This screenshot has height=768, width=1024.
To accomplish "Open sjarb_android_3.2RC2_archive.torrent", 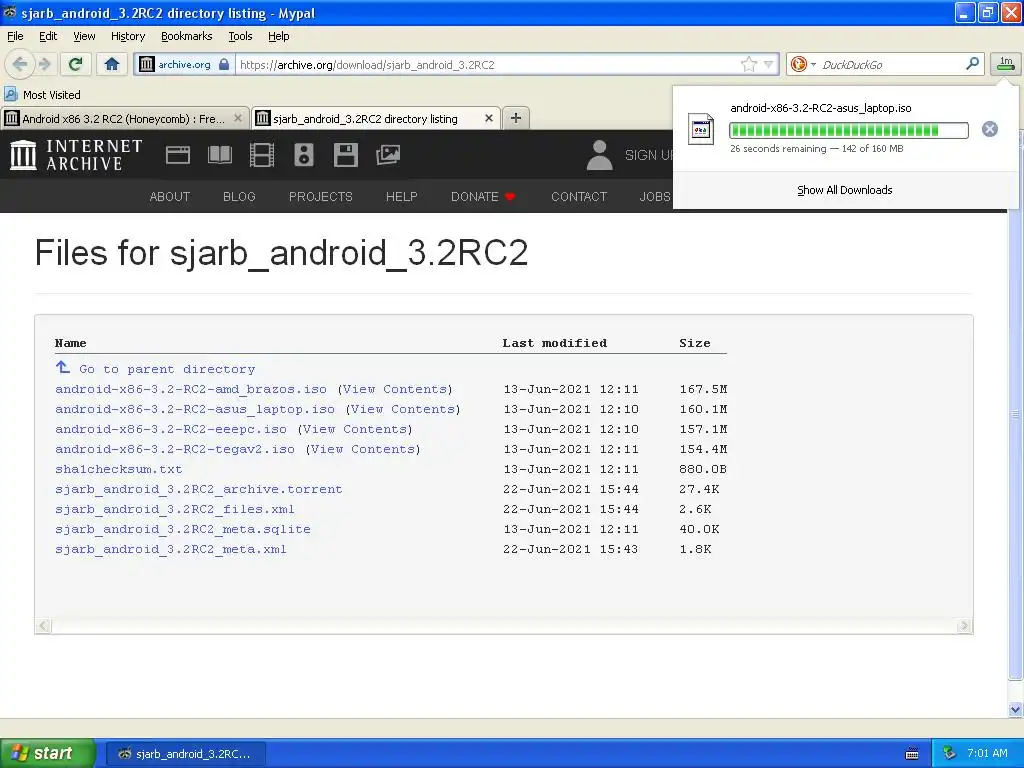I will [x=199, y=489].
